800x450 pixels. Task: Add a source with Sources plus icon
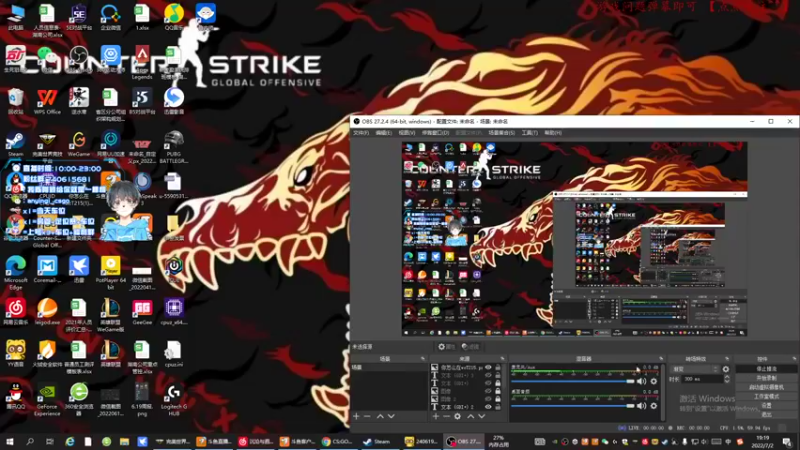click(x=436, y=416)
